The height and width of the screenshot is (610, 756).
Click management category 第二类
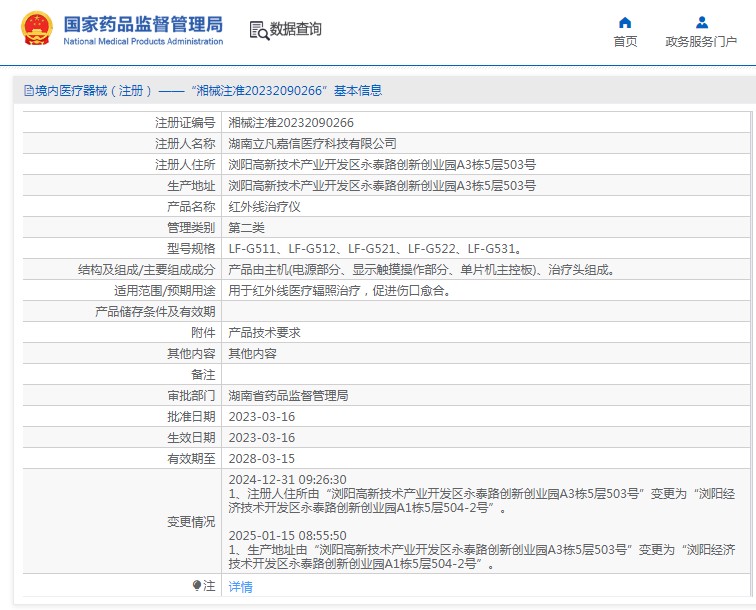pyautogui.click(x=246, y=228)
